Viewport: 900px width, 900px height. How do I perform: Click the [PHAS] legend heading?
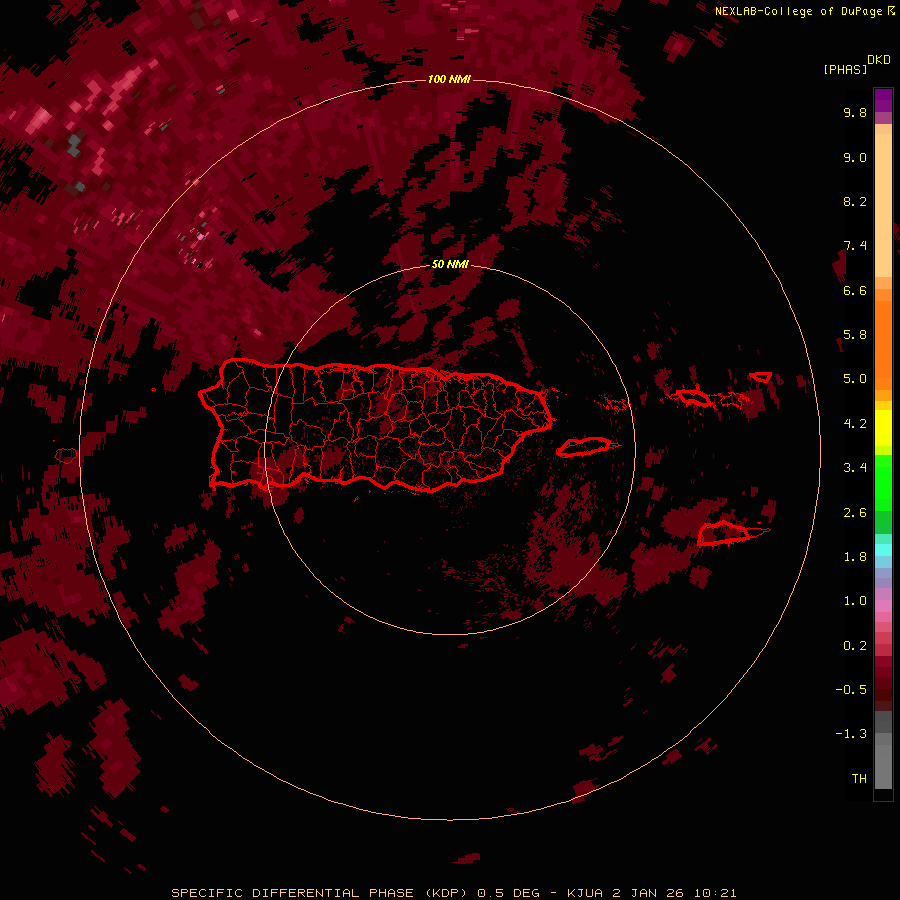pyautogui.click(x=845, y=69)
